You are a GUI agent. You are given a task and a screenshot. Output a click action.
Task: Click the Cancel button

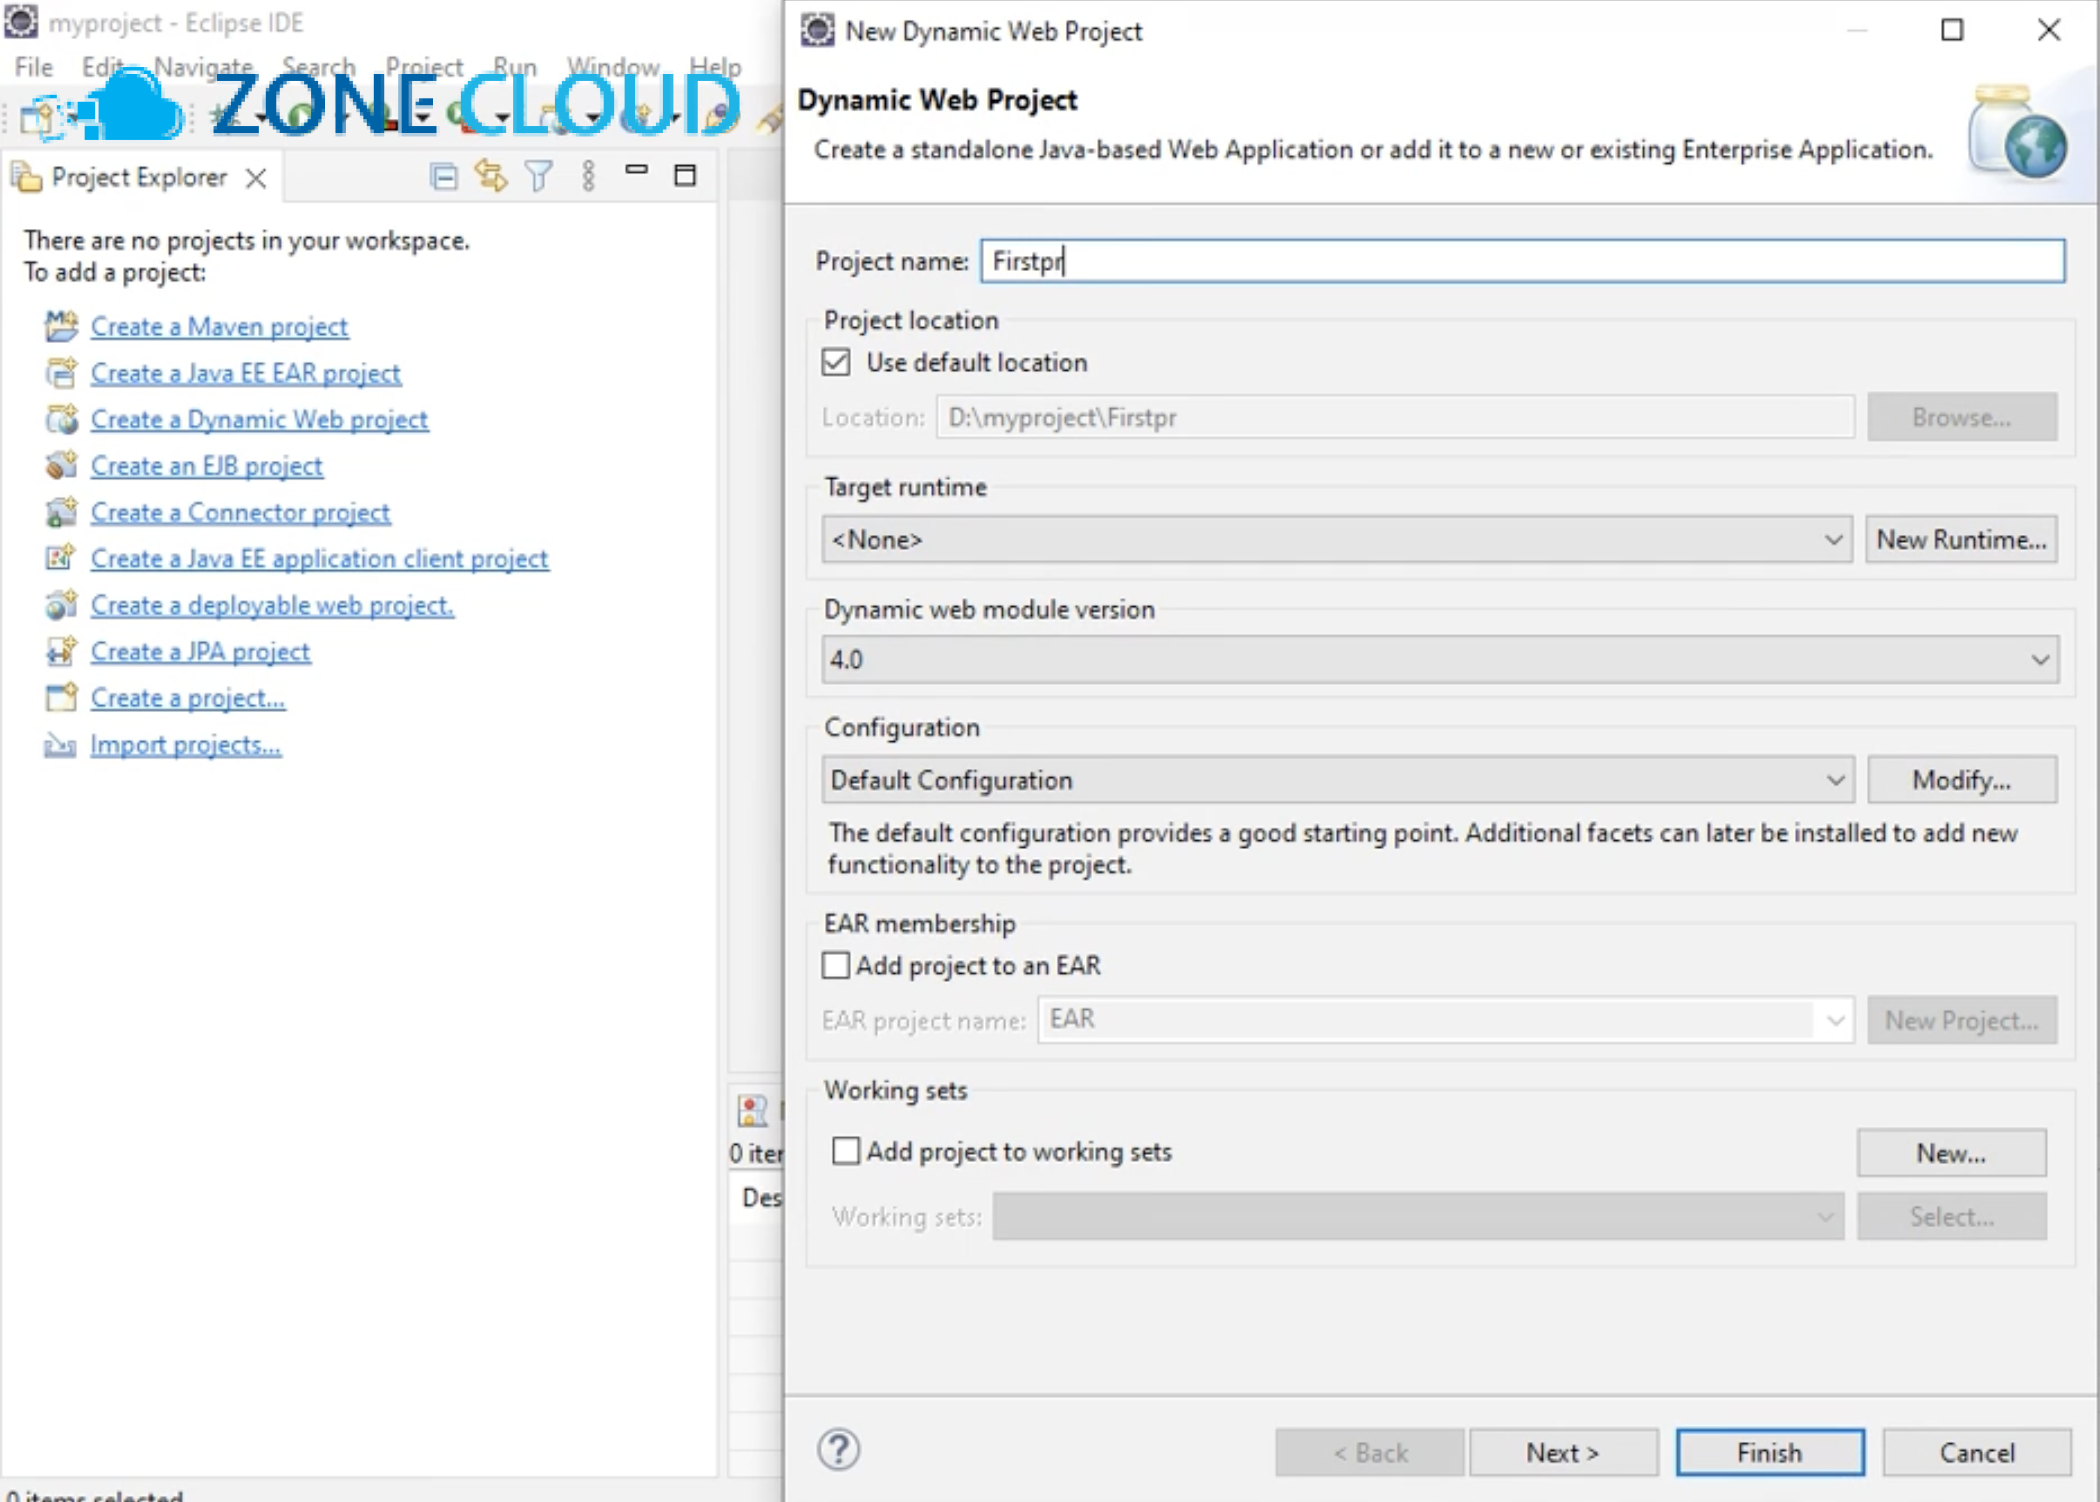[x=1977, y=1452]
